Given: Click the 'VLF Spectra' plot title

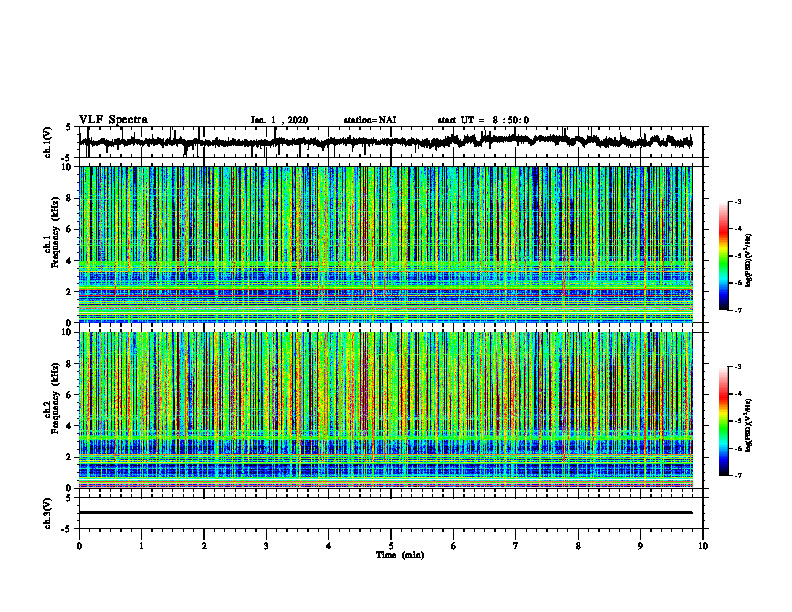Looking at the screenshot, I should coord(113,119).
